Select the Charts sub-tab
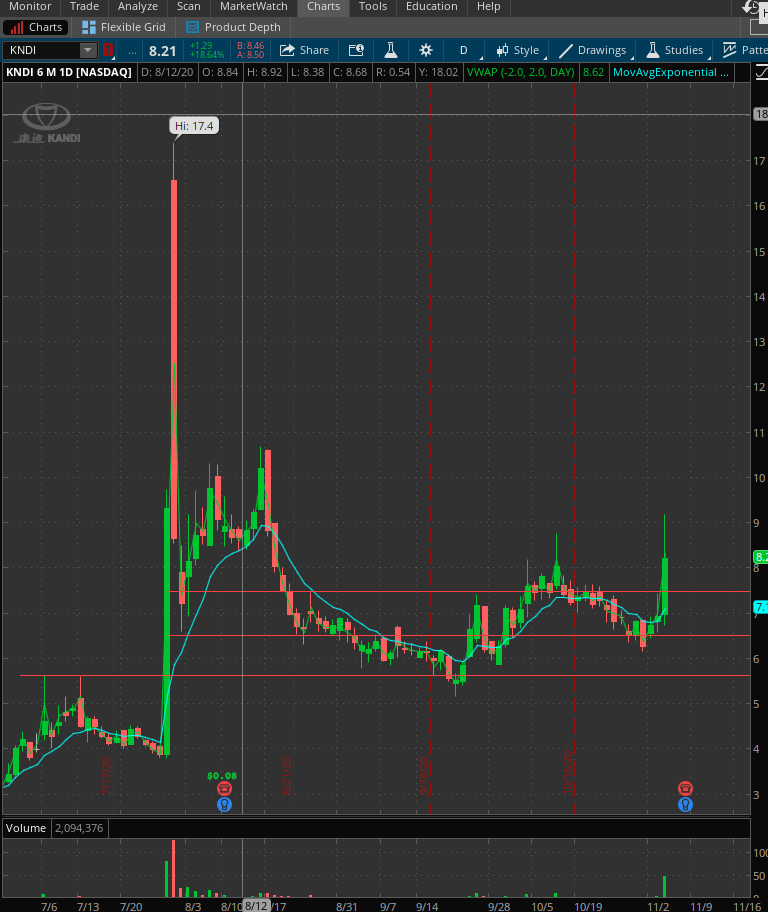The image size is (768, 912). click(x=36, y=27)
